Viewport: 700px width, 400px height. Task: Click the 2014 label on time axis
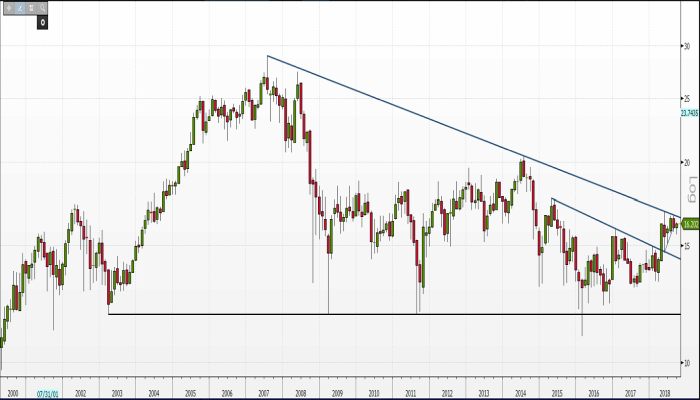tap(520, 394)
